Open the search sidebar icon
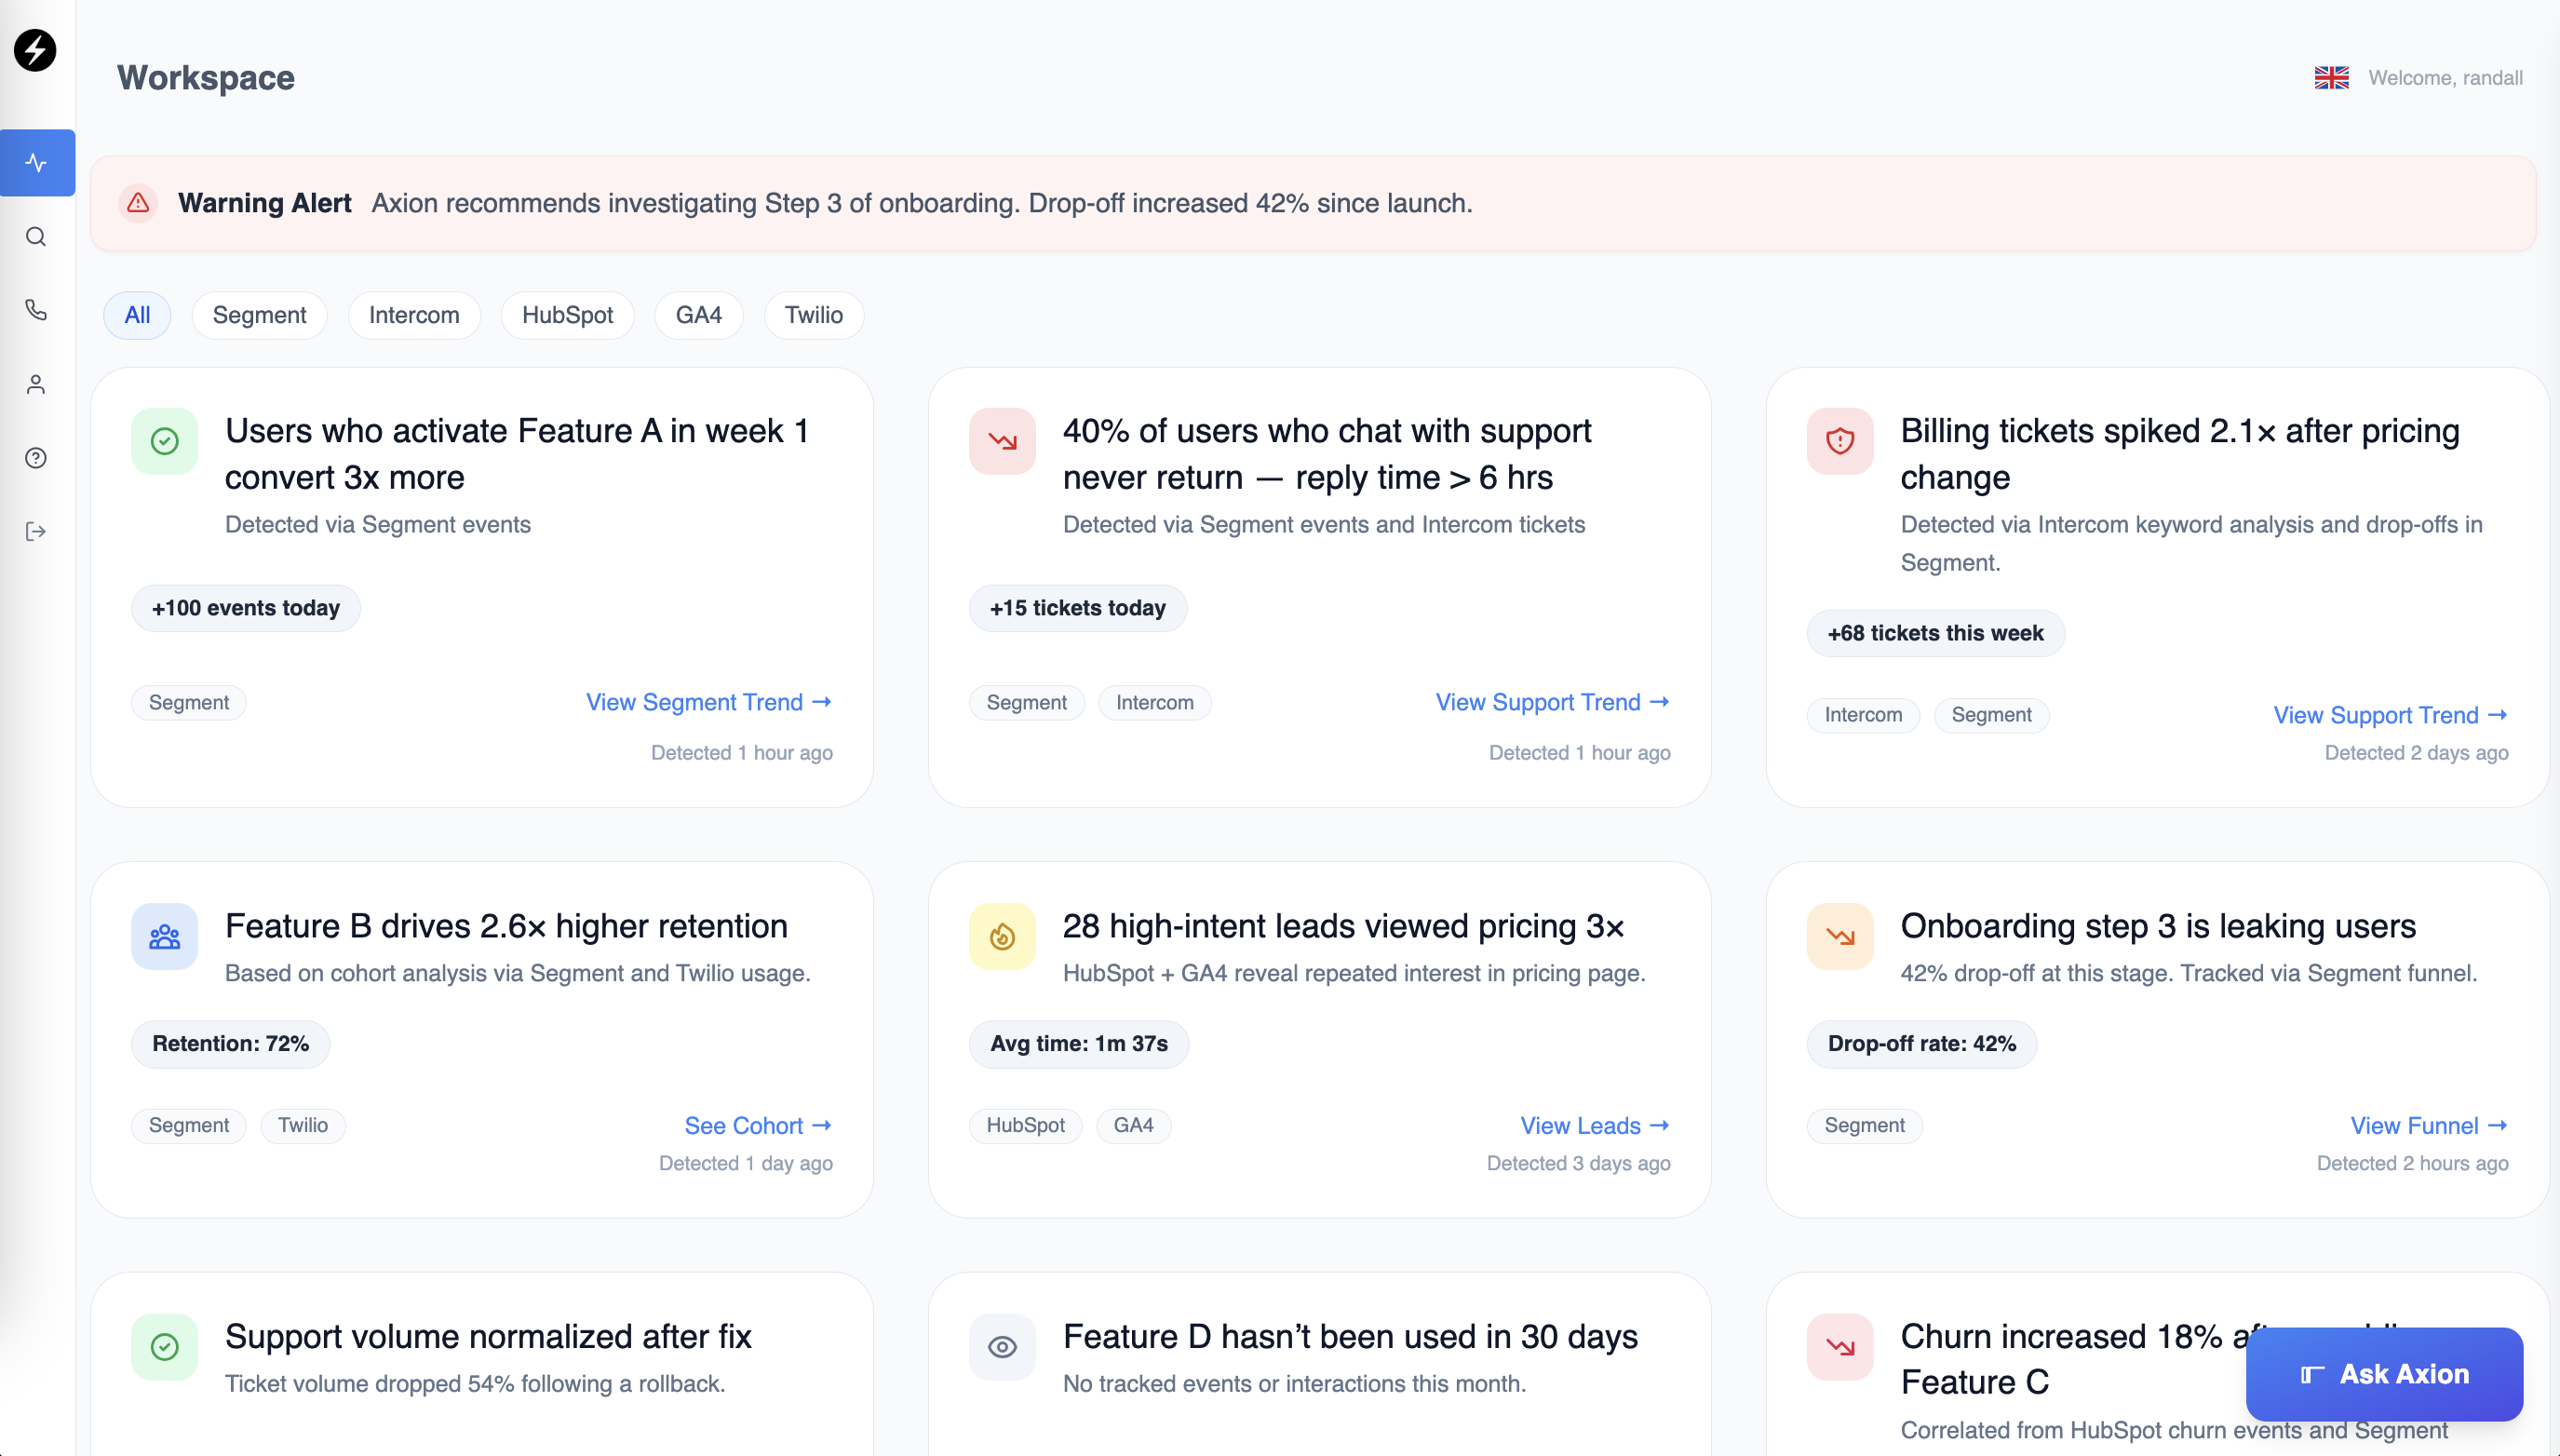 36,237
